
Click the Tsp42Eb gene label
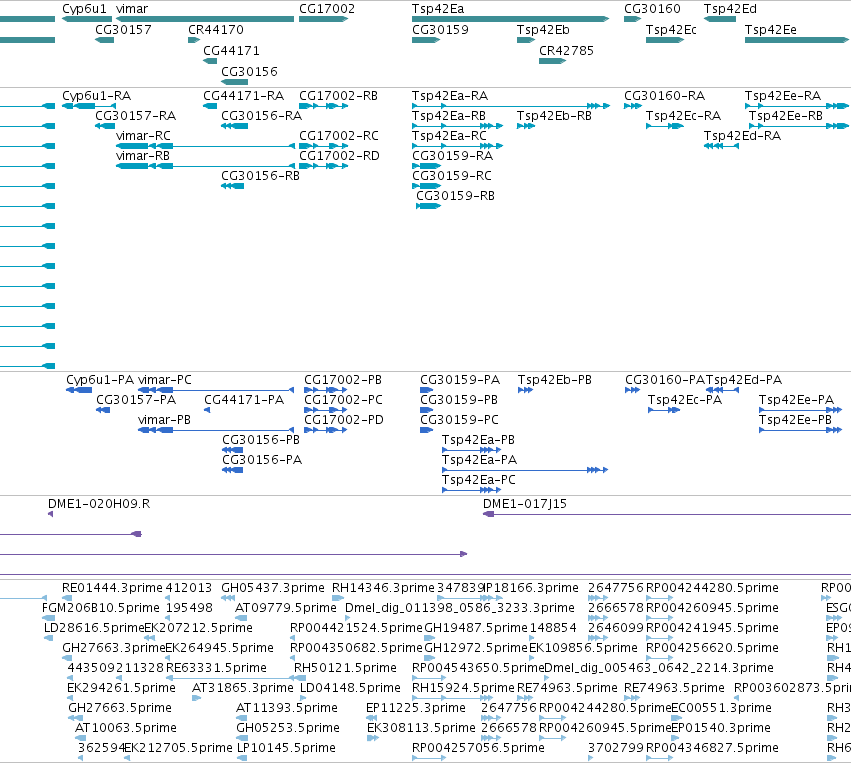[543, 29]
